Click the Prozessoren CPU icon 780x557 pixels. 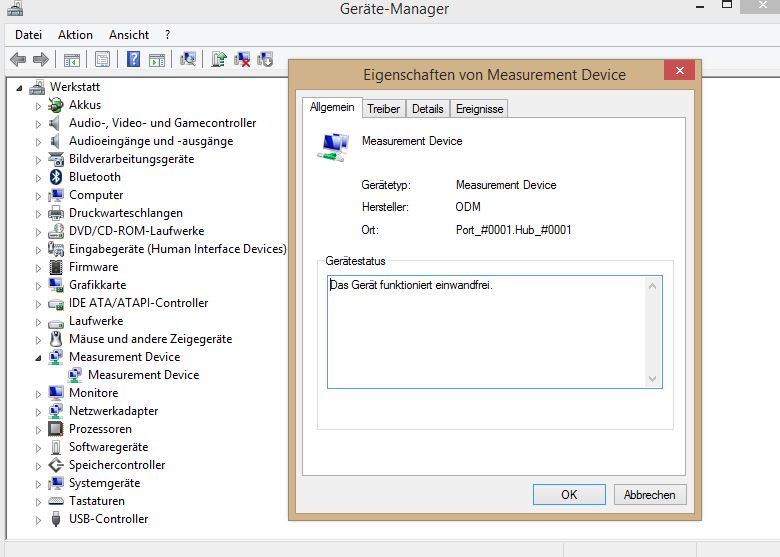click(x=56, y=429)
